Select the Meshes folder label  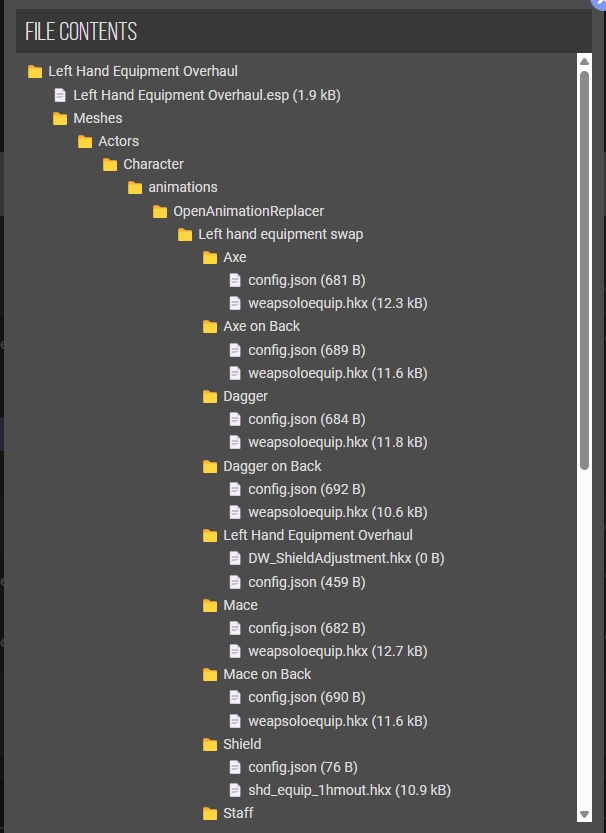98,118
